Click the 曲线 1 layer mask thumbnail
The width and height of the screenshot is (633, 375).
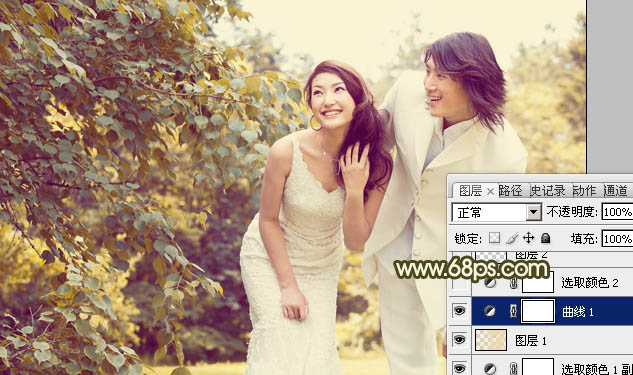click(x=538, y=311)
